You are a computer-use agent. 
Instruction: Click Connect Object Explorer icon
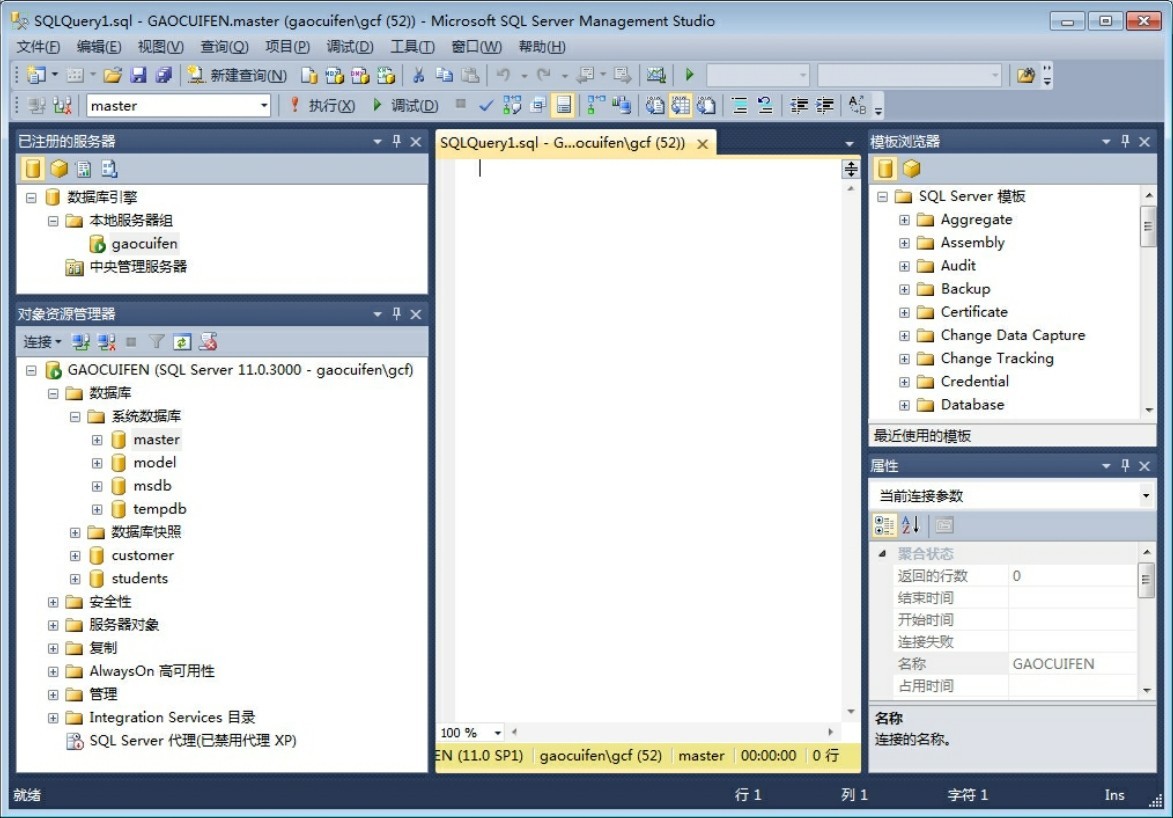tap(81, 342)
